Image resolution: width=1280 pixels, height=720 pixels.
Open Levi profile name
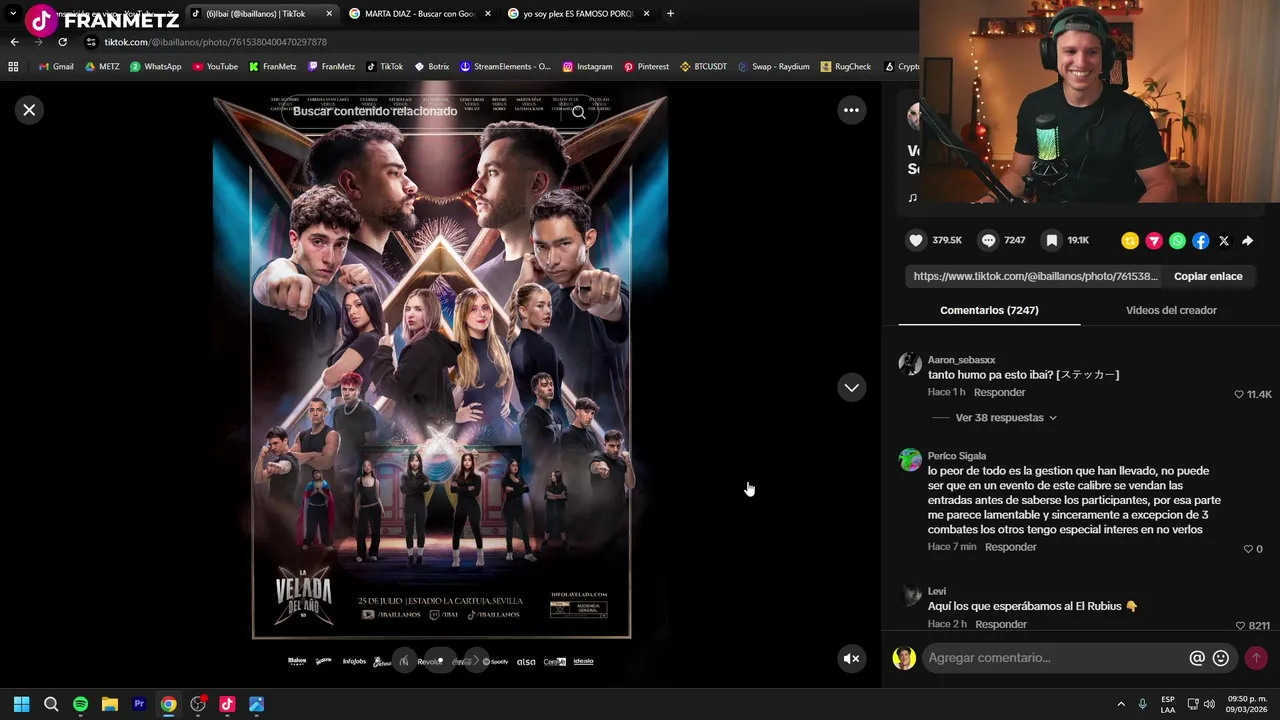pyautogui.click(x=937, y=591)
